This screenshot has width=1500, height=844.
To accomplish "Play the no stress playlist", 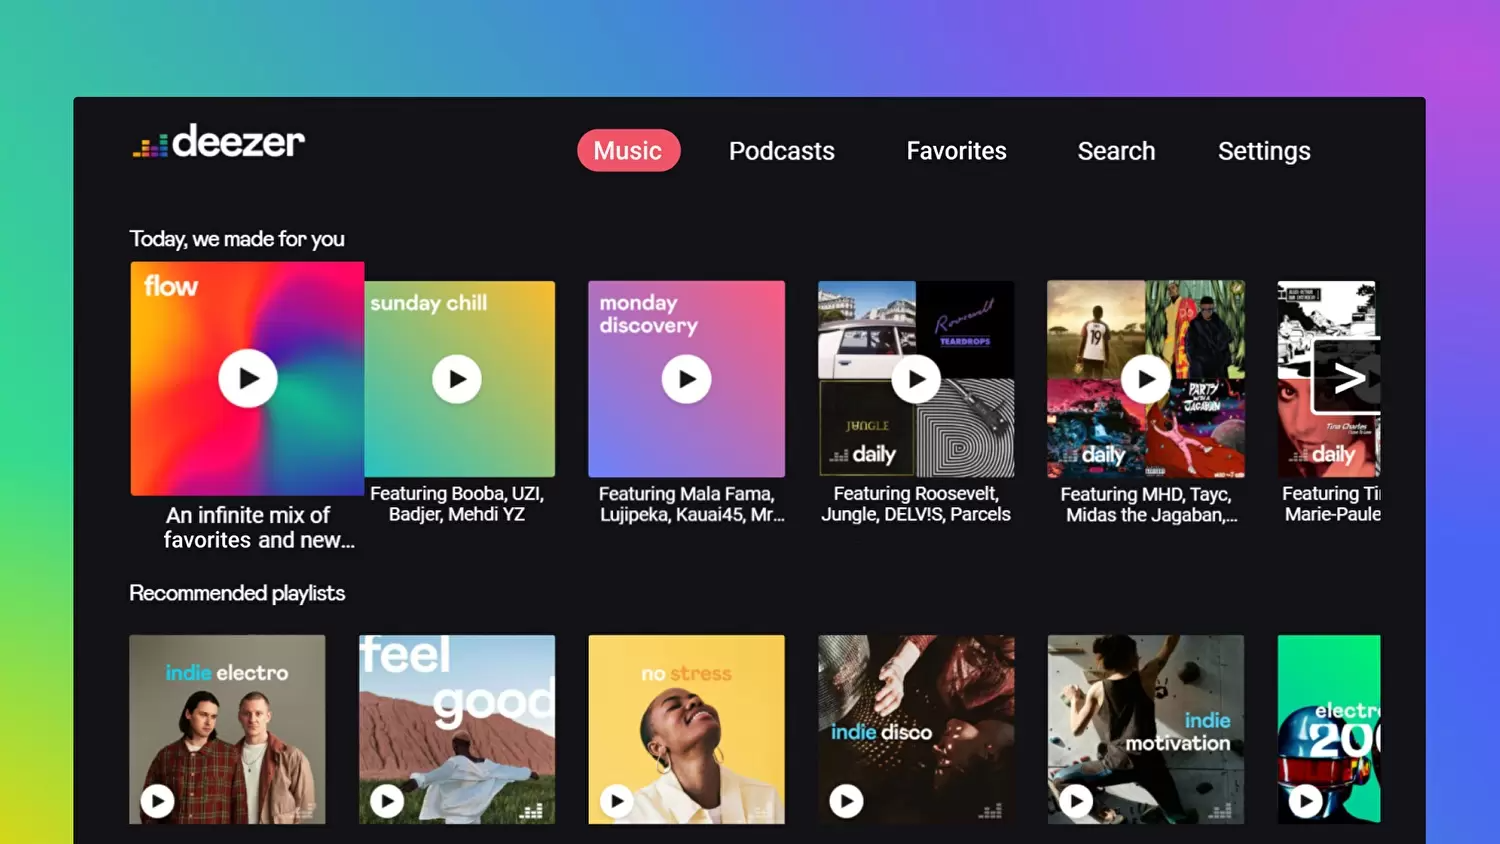I will (617, 801).
